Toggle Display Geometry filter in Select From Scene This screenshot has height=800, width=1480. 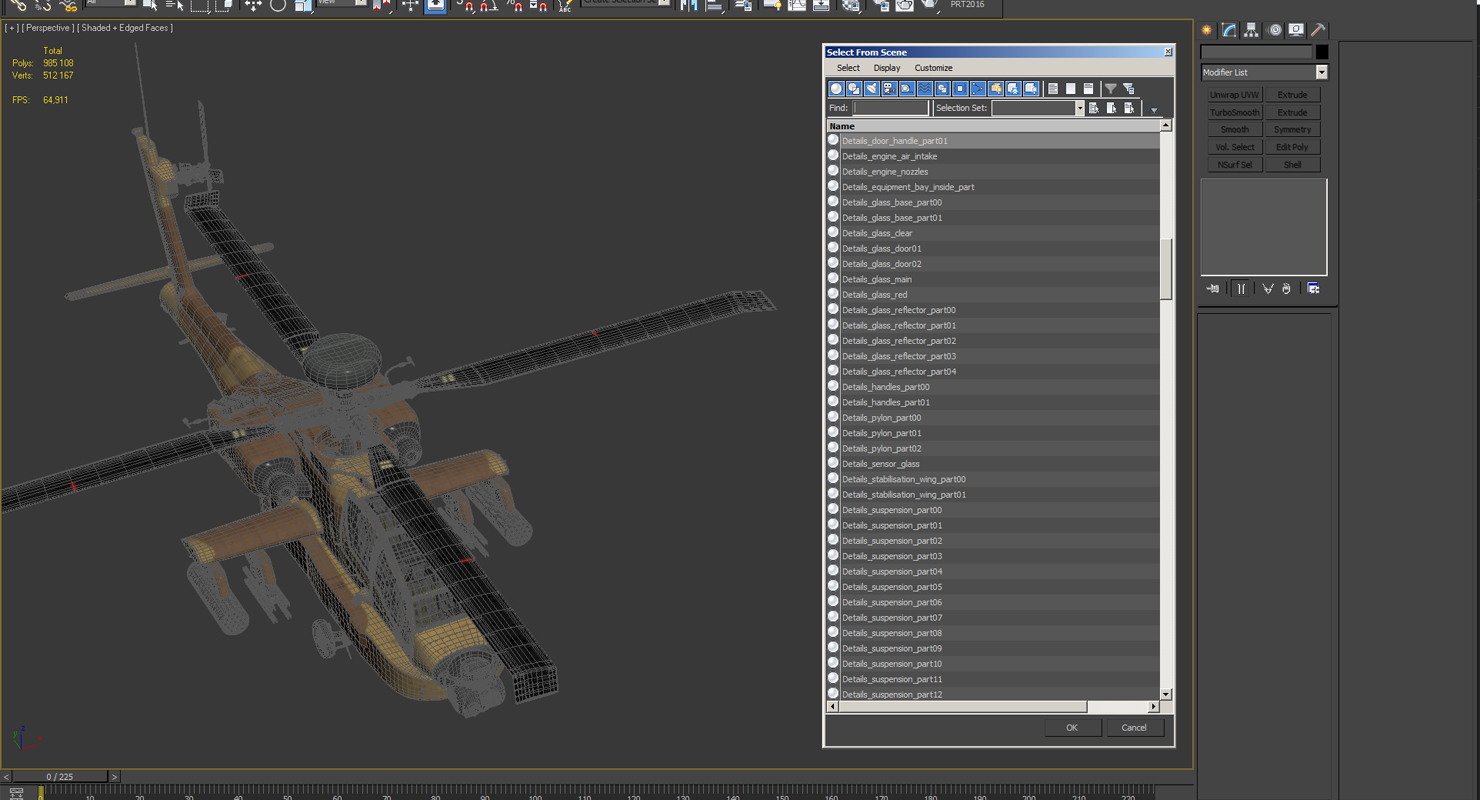pos(836,89)
